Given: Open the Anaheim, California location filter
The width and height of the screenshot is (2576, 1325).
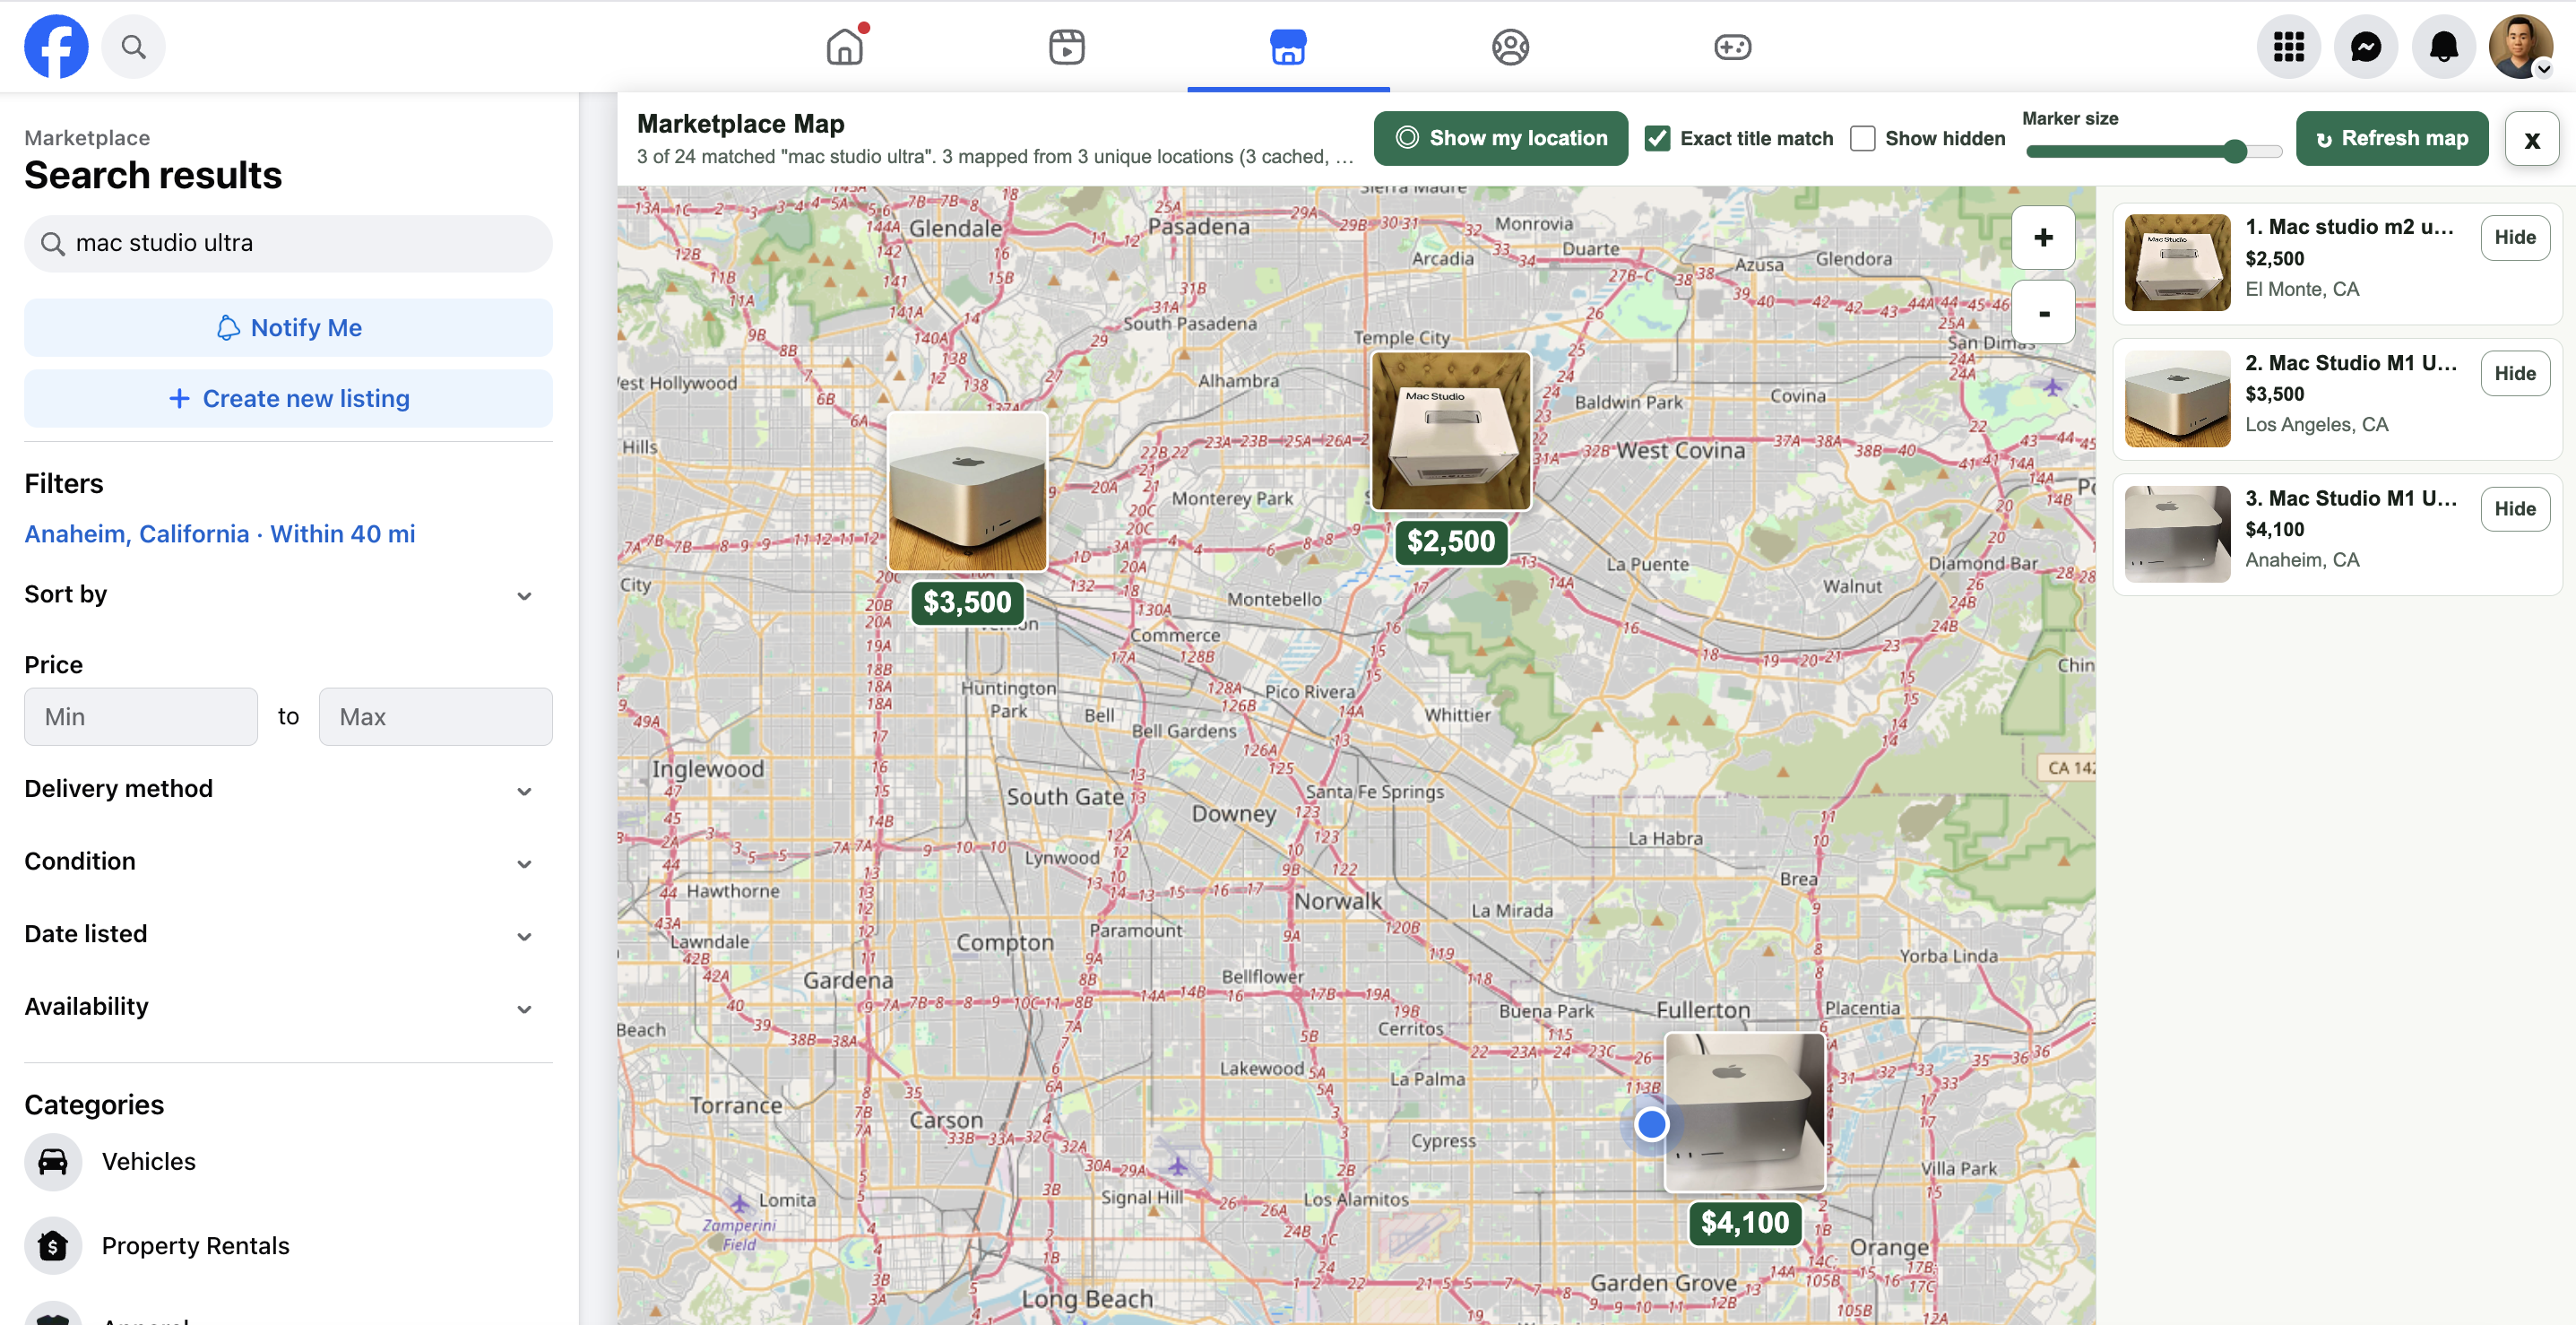Looking at the screenshot, I should [220, 534].
